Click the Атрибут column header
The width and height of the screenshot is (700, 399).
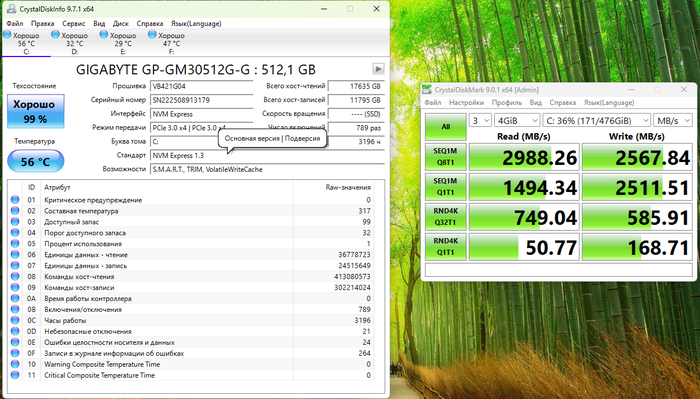[x=57, y=187]
